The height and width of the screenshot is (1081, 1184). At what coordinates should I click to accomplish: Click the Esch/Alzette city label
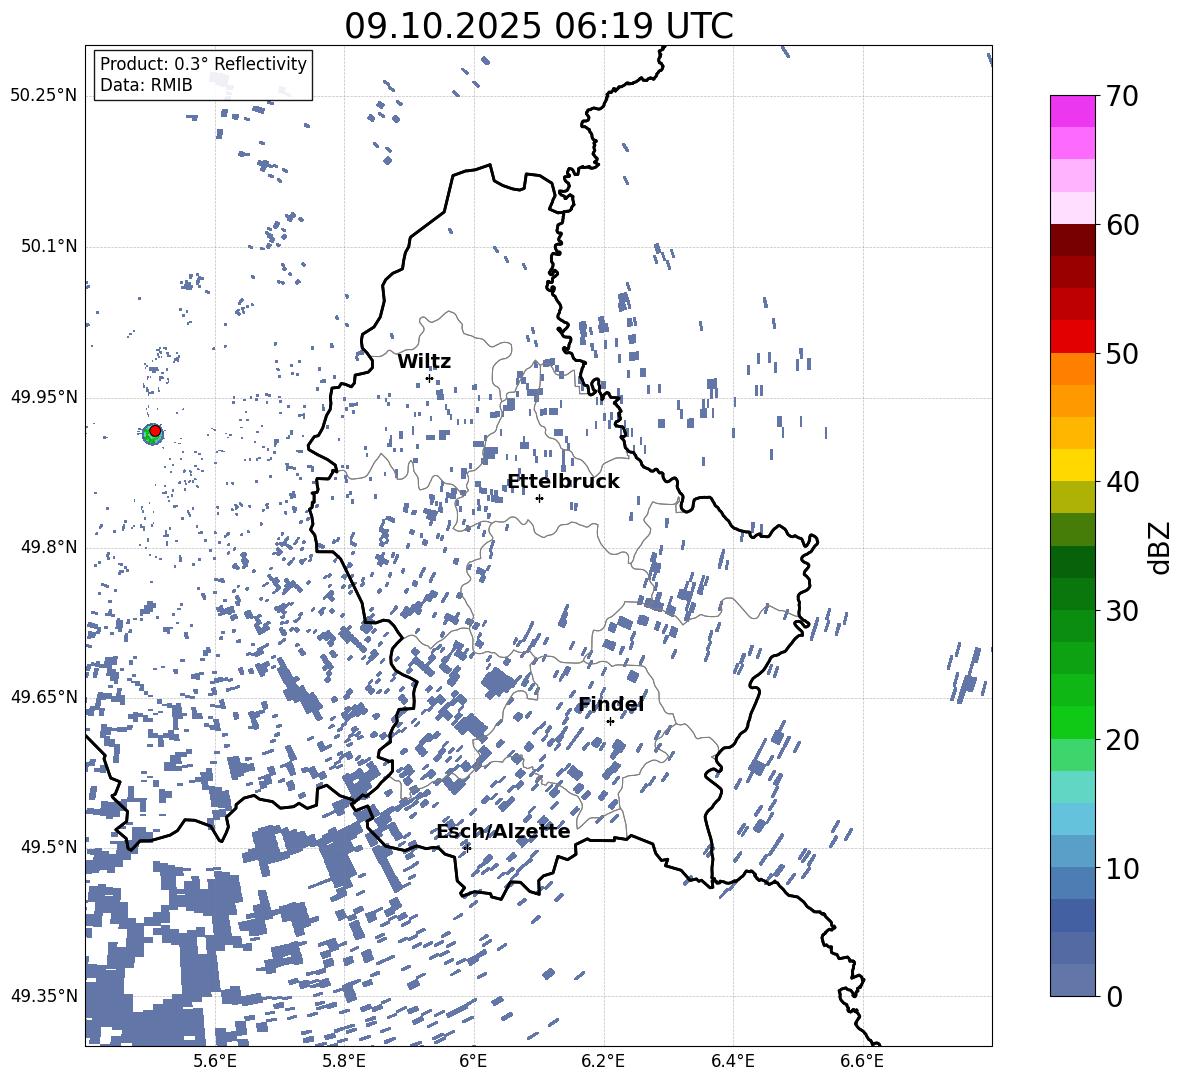(503, 831)
